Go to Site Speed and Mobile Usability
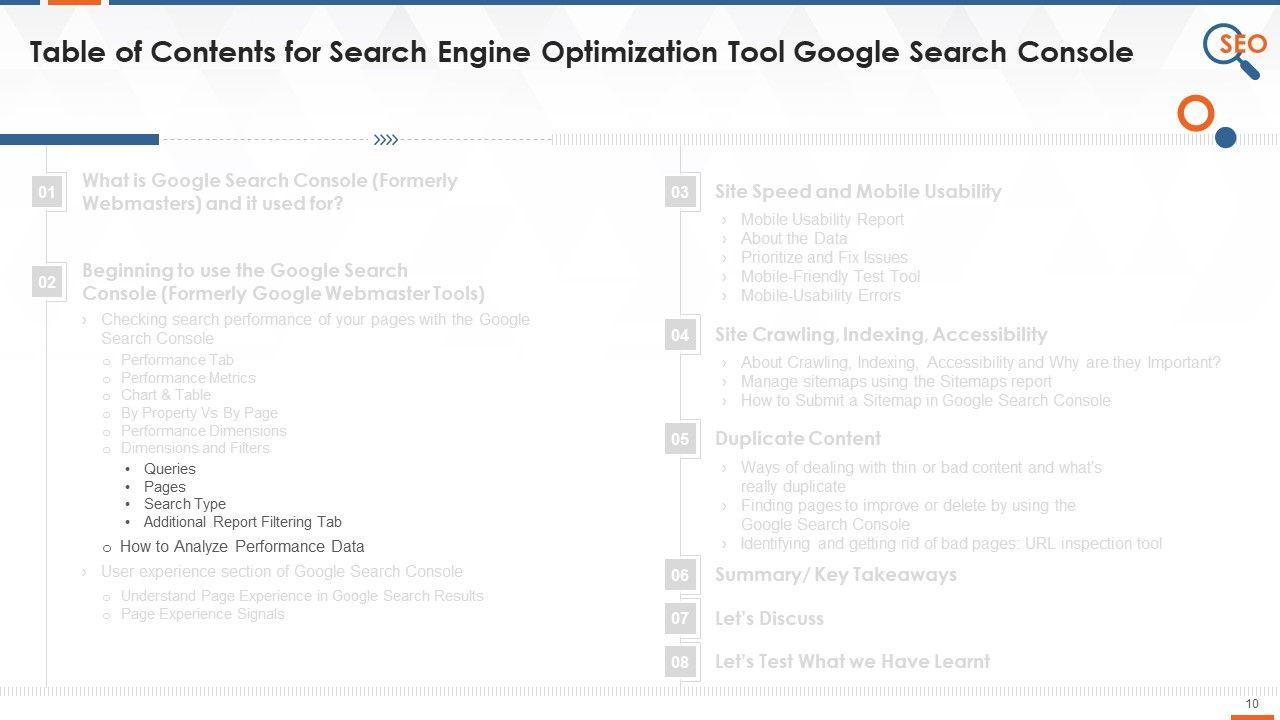The image size is (1280, 720). (858, 192)
